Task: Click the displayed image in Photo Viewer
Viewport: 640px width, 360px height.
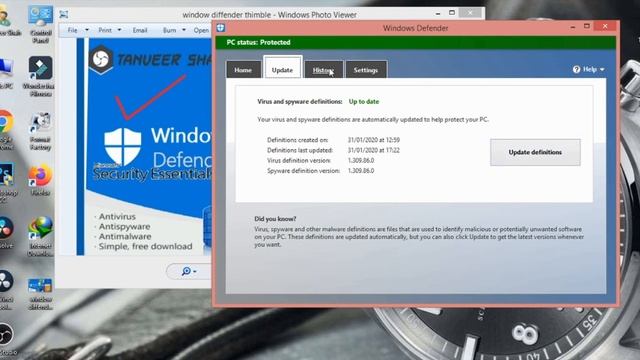Action: [x=144, y=147]
